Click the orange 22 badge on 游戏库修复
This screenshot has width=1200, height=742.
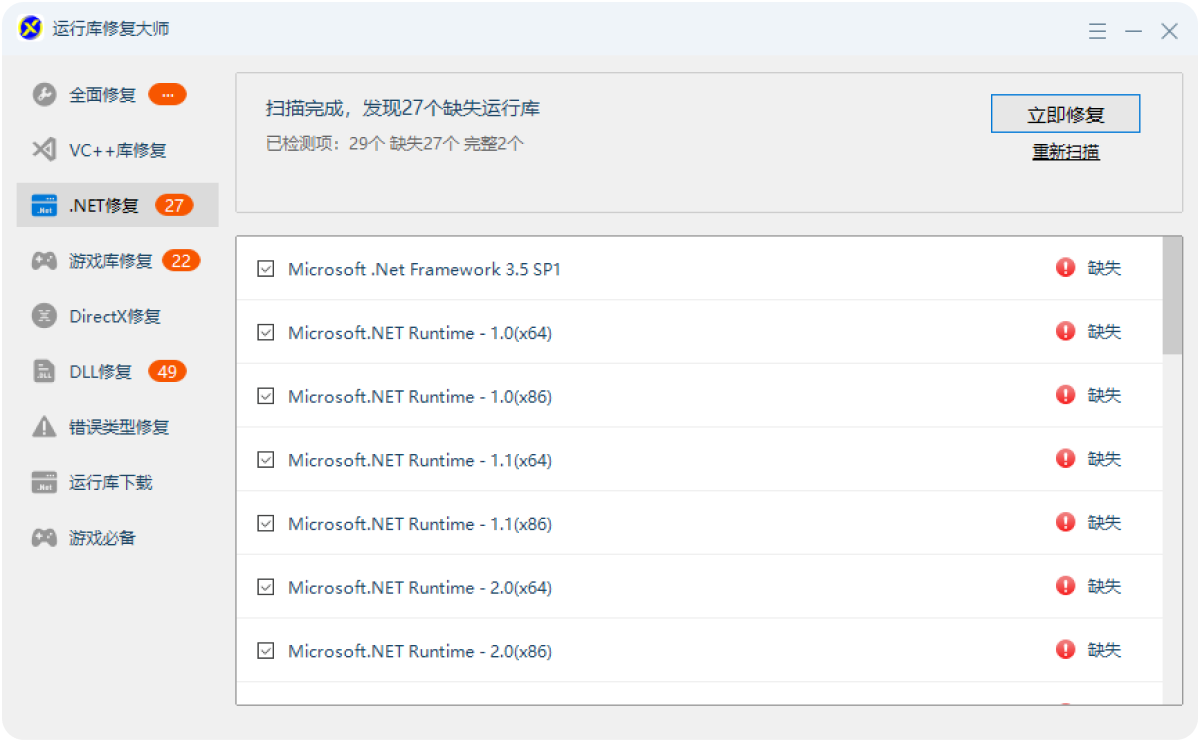(x=181, y=261)
